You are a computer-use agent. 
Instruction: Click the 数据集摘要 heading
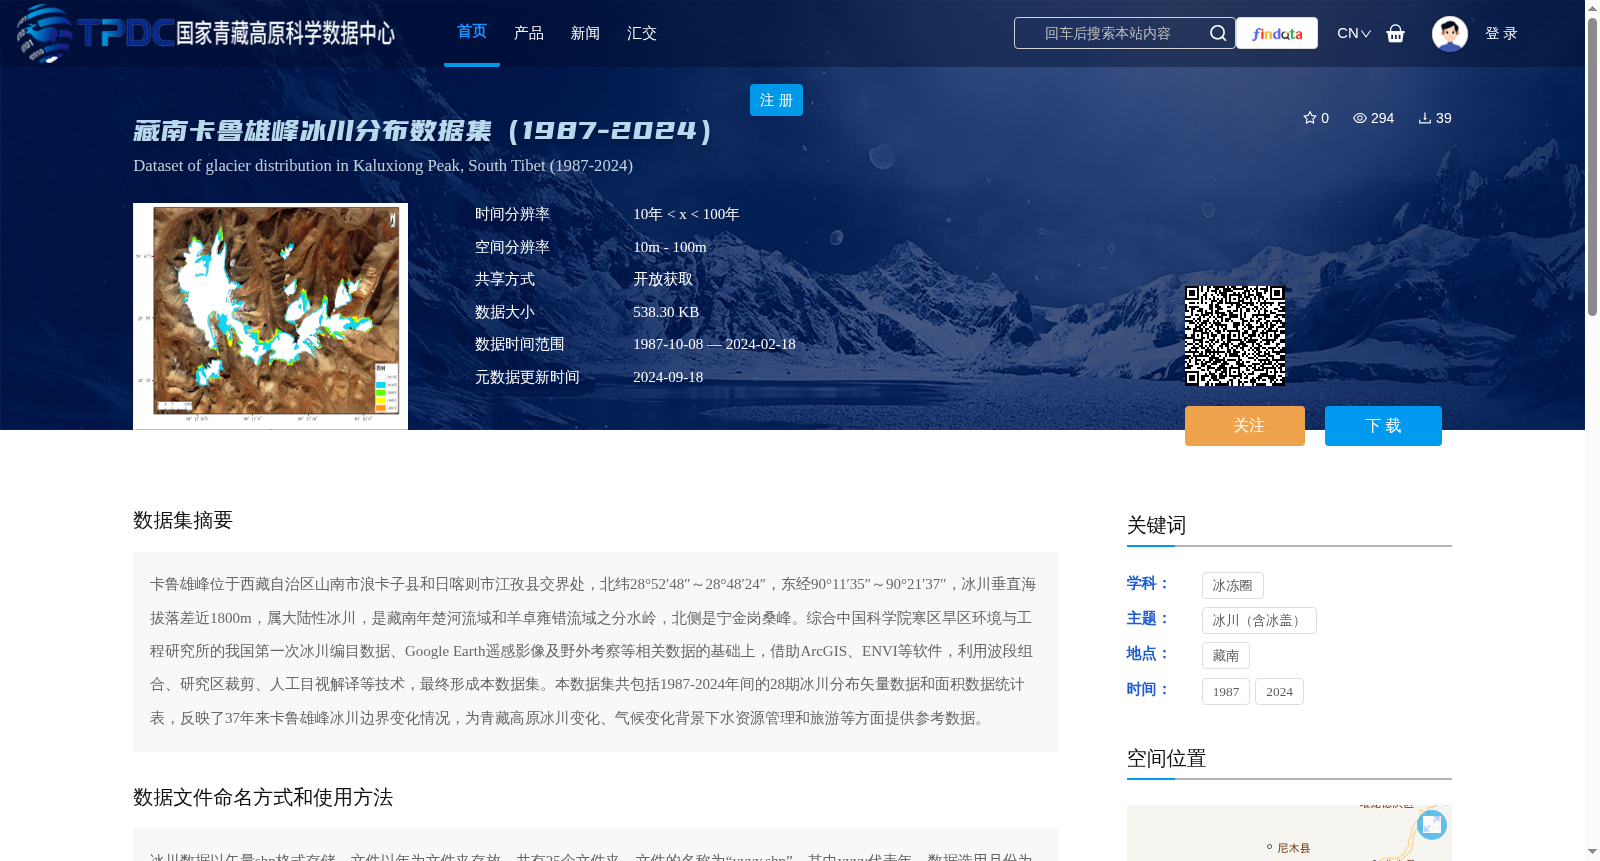point(183,520)
